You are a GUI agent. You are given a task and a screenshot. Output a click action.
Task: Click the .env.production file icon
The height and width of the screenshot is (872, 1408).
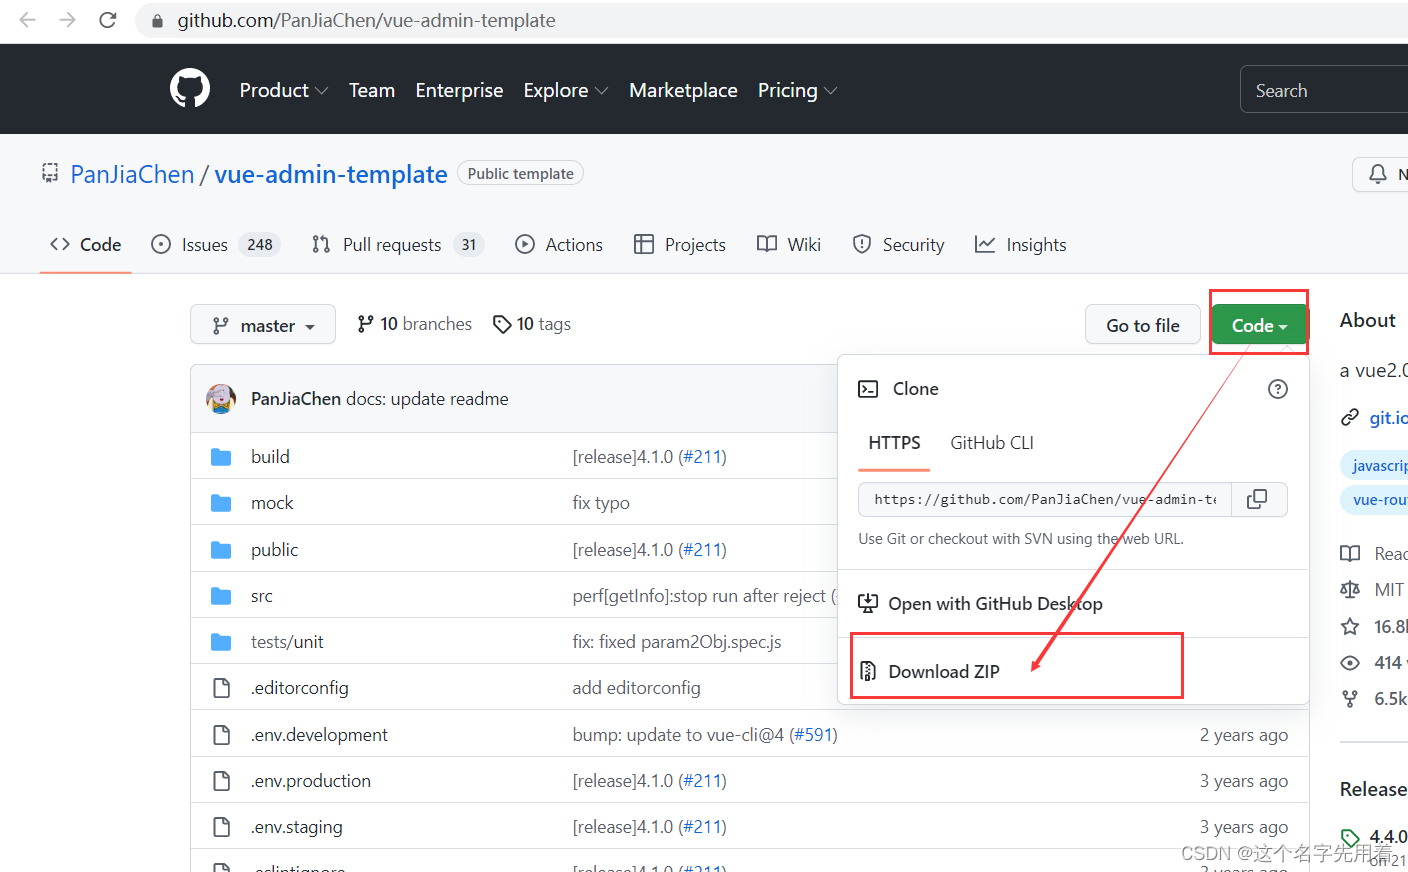pyautogui.click(x=221, y=781)
